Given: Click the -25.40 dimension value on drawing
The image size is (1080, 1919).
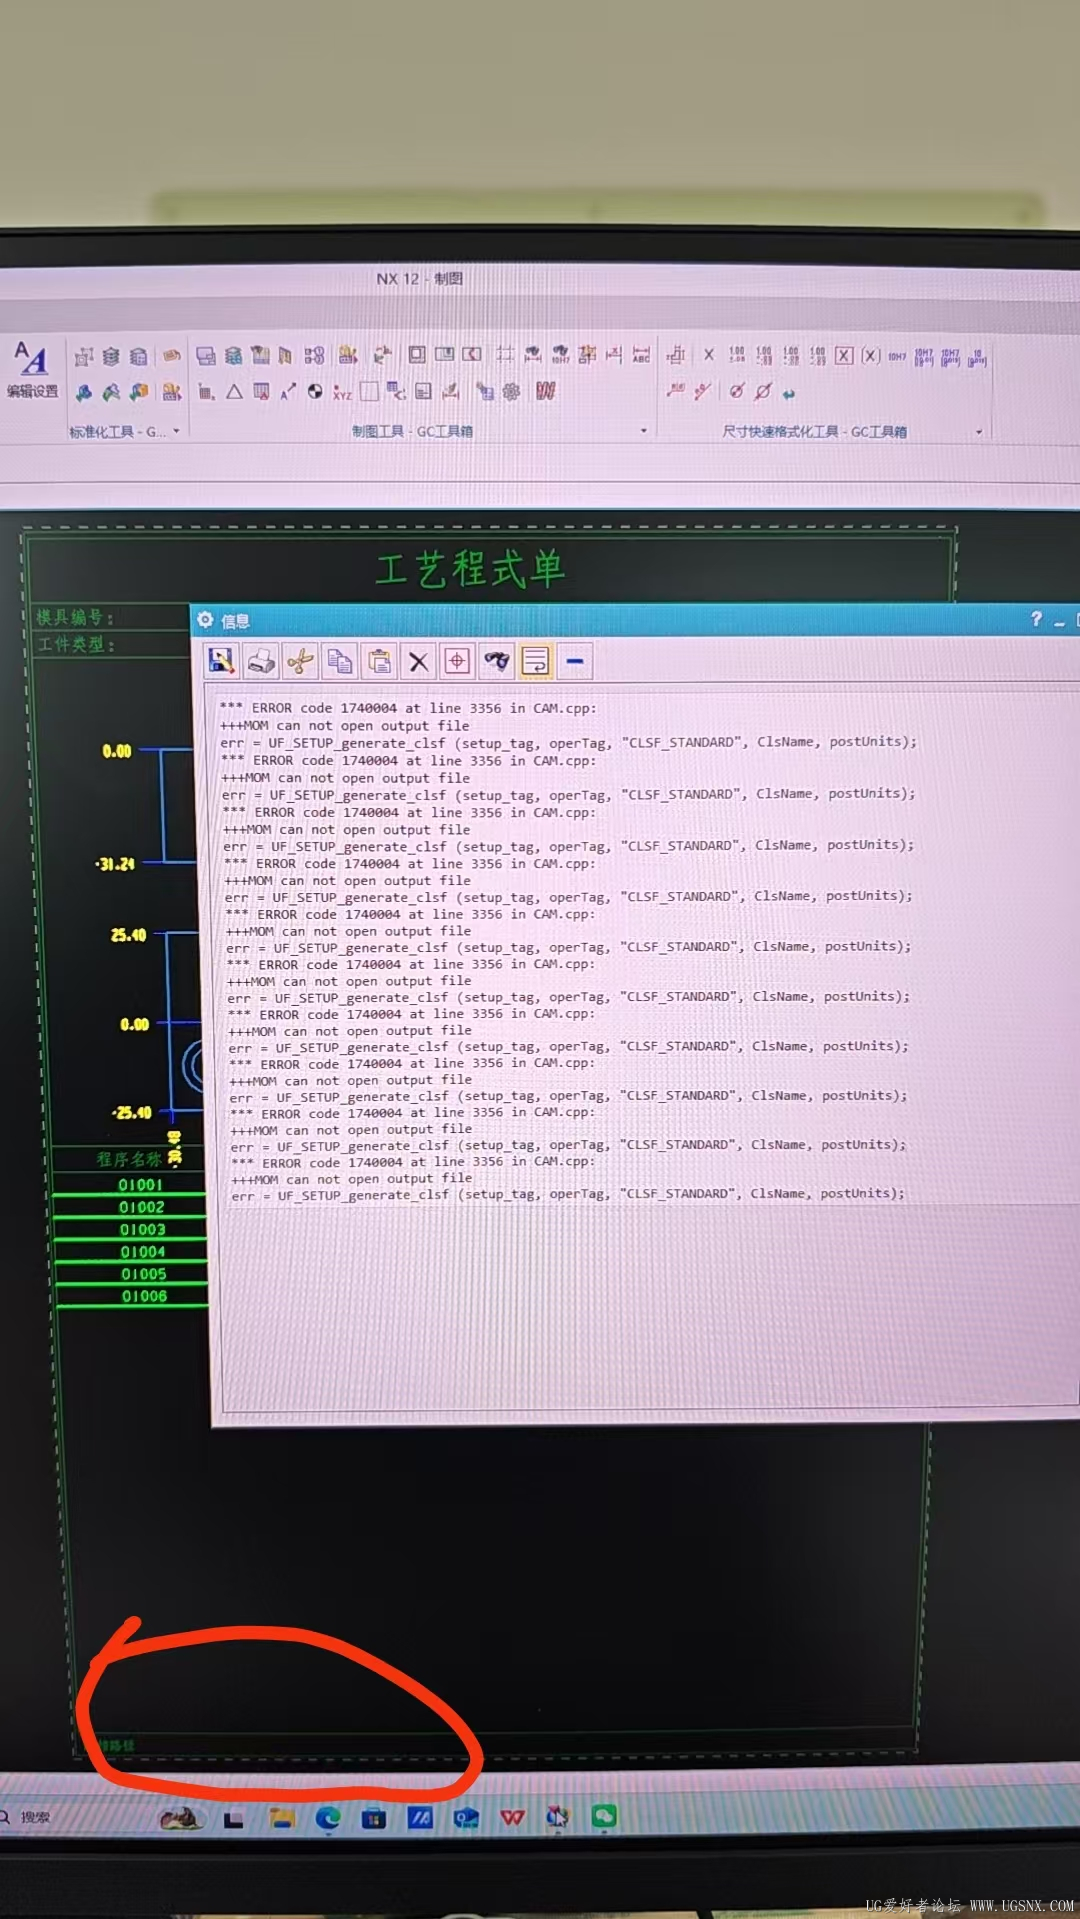Looking at the screenshot, I should 132,1112.
